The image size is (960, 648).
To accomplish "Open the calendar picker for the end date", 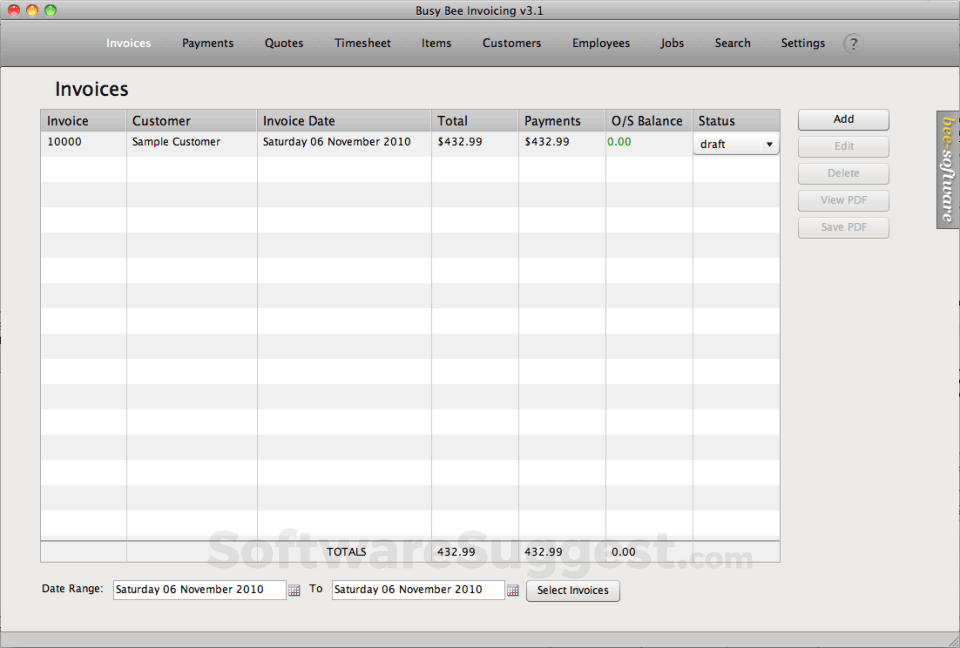I will [513, 589].
